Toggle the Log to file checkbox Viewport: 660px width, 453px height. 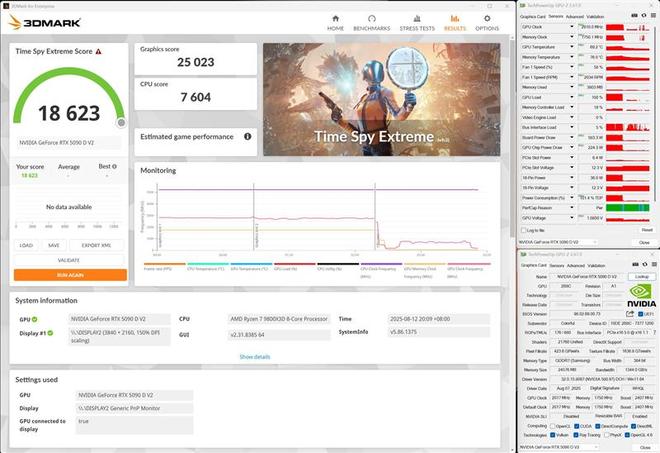[x=523, y=230]
